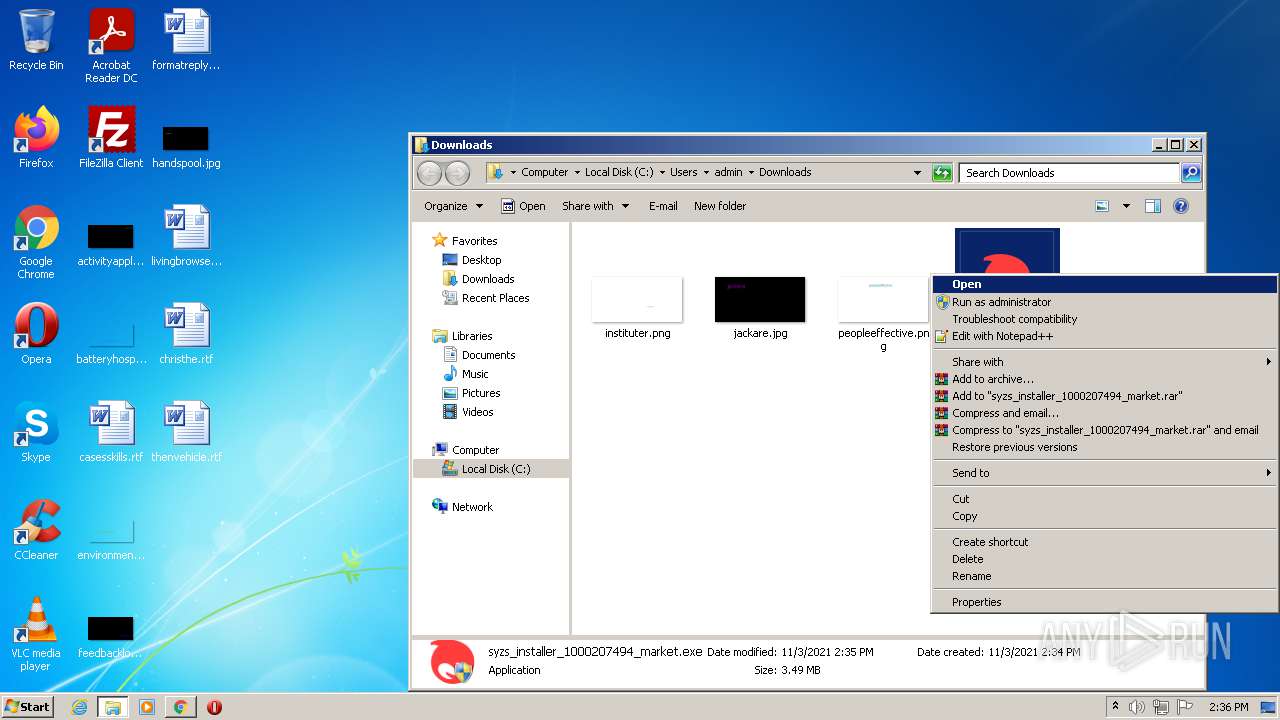Screen dimensions: 1280x720
Task: Click Chrome icon in the taskbar
Action: pos(180,707)
